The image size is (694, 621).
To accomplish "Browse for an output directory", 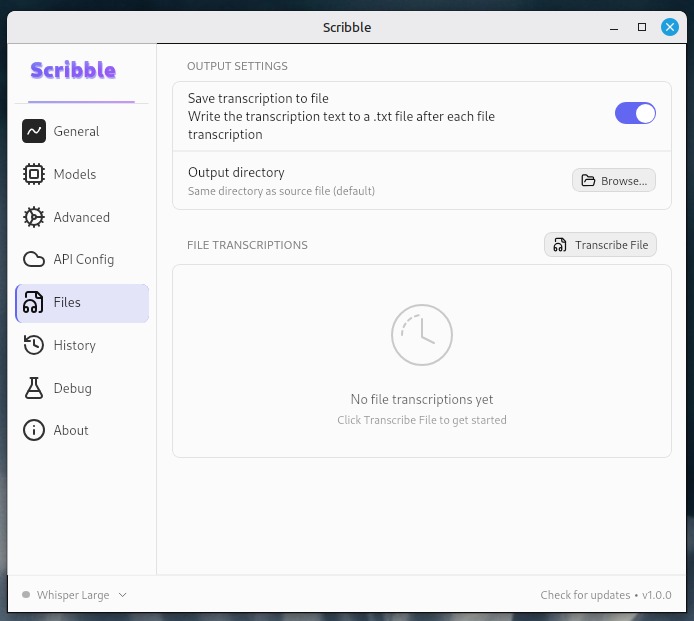I will [x=614, y=181].
